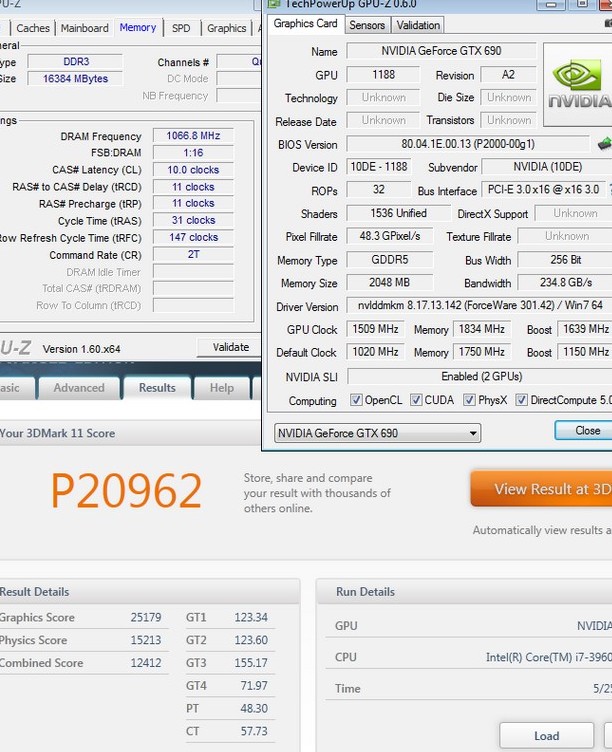Viewport: 612px width, 752px height.
Task: Toggle the CUDA checkbox
Action: point(416,400)
